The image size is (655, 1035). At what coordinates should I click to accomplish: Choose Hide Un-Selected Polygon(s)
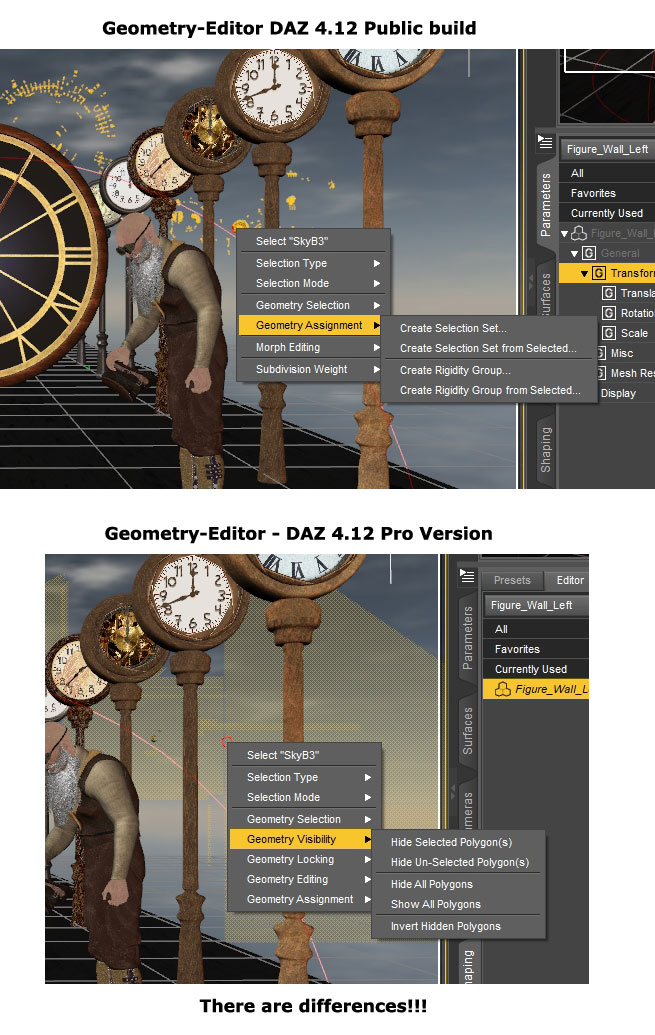[x=459, y=862]
